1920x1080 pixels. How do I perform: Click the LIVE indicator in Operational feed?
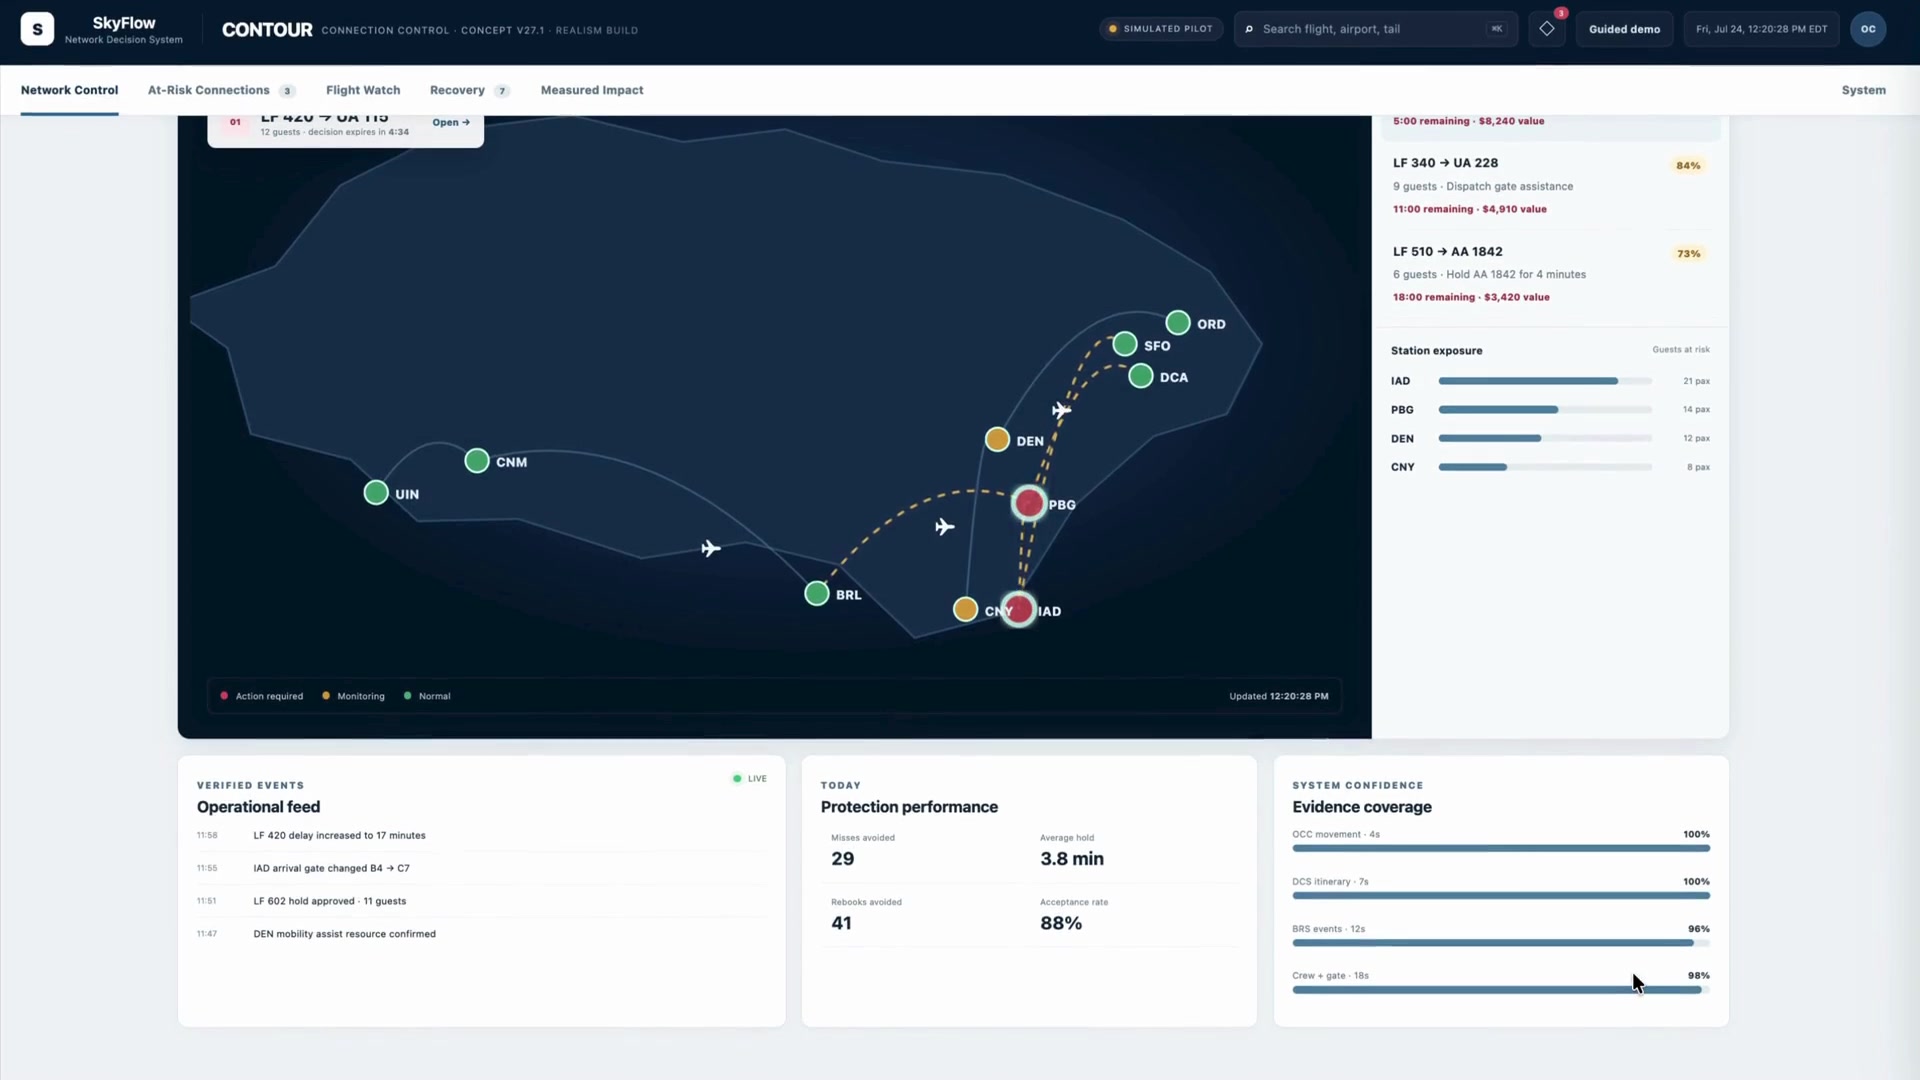click(x=750, y=778)
